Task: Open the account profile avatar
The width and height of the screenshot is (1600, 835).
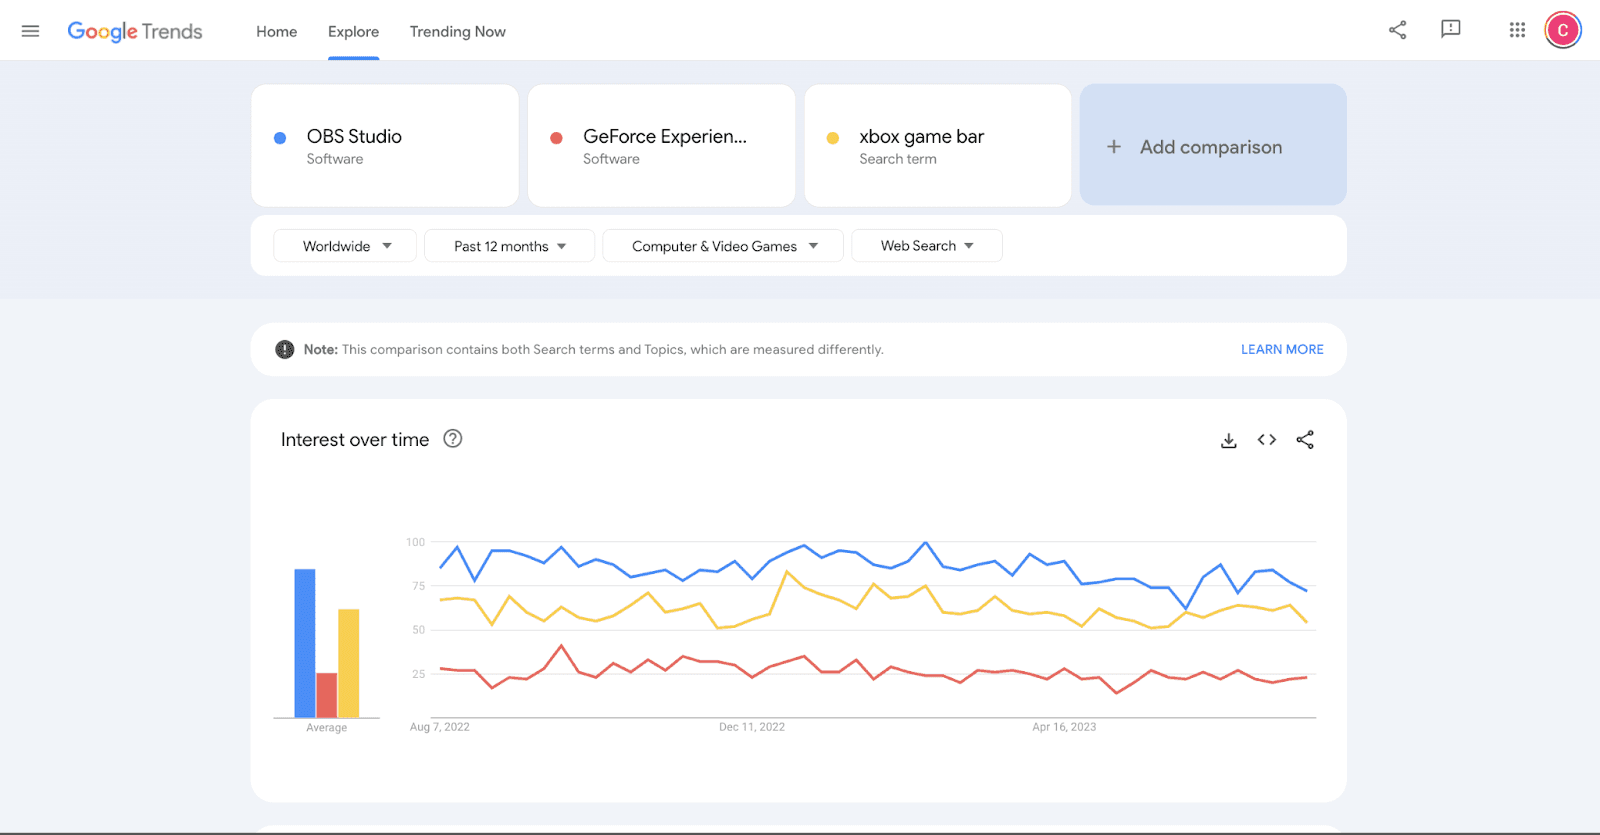Action: click(1562, 30)
